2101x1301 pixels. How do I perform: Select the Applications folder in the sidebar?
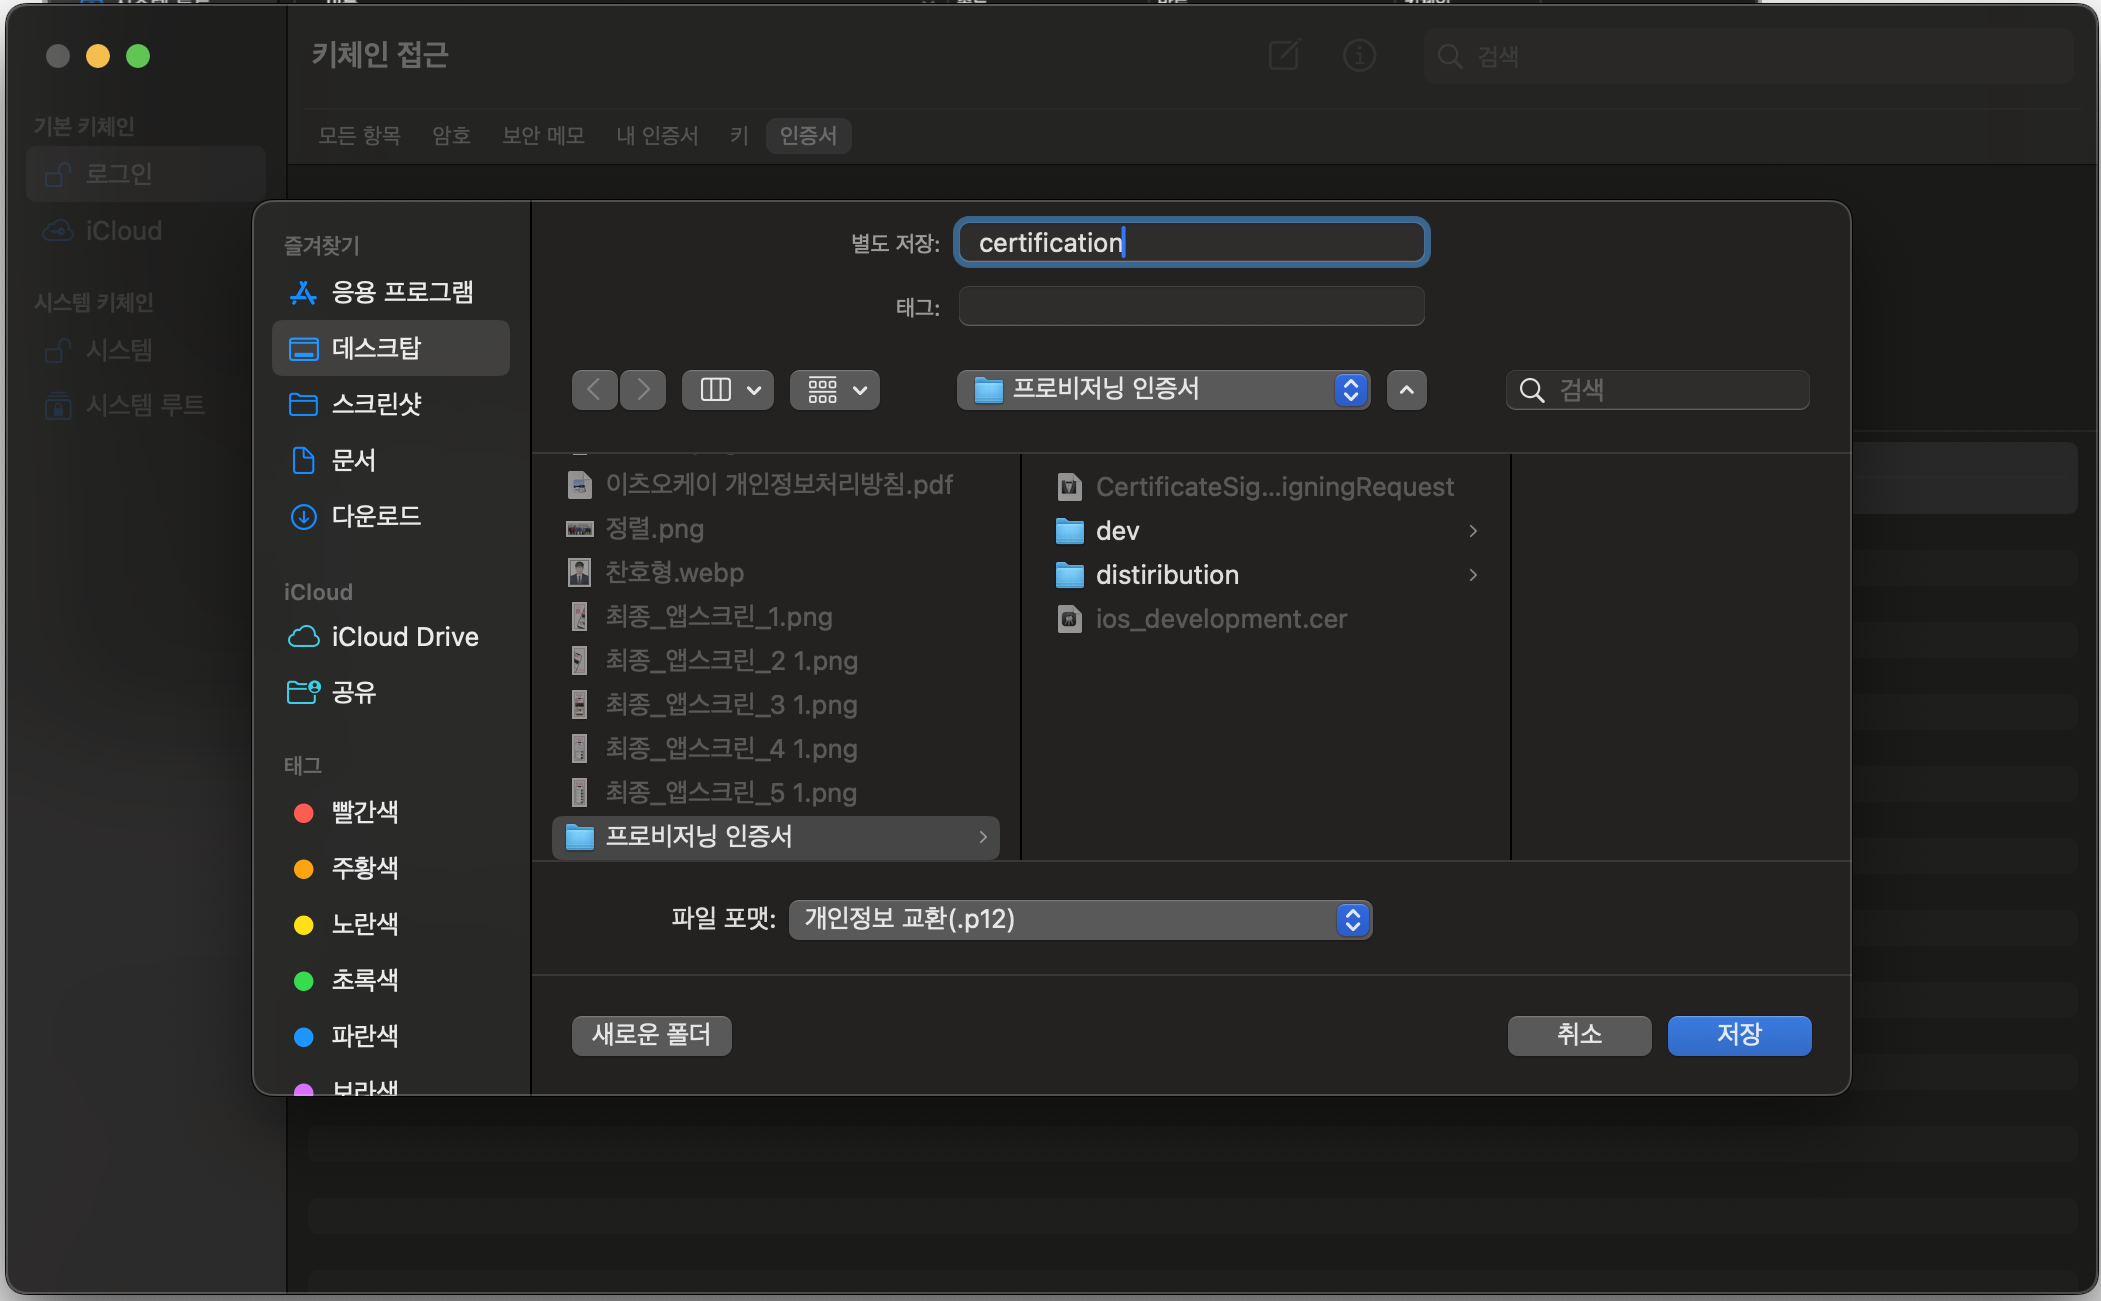click(401, 292)
